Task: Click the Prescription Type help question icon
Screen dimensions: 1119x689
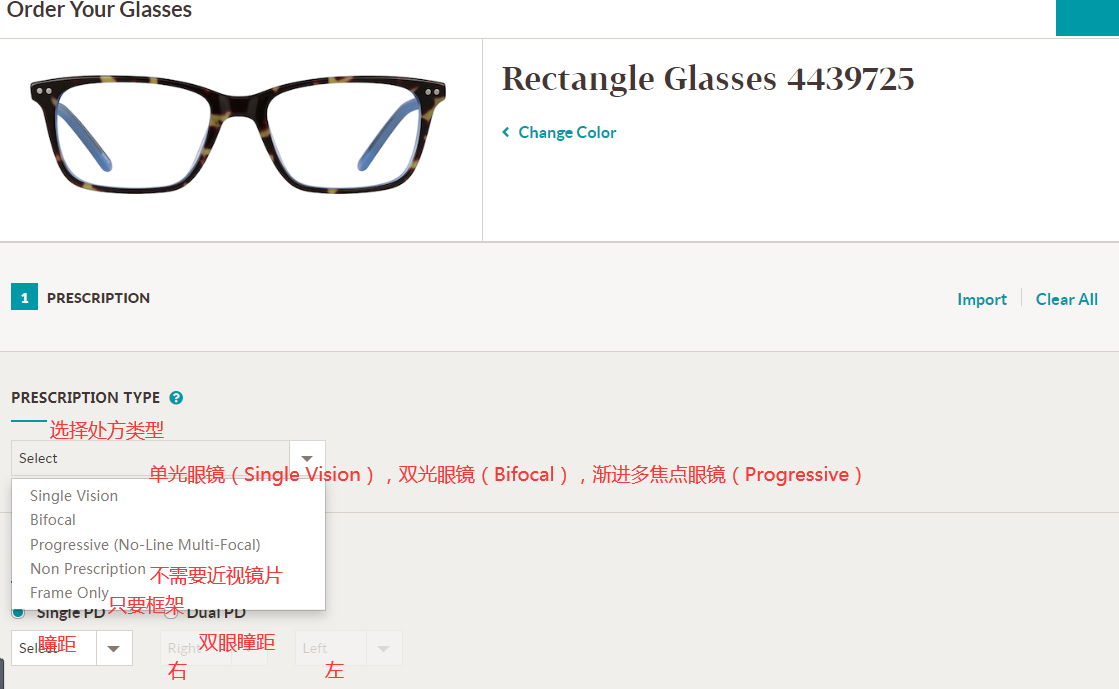Action: (x=176, y=398)
